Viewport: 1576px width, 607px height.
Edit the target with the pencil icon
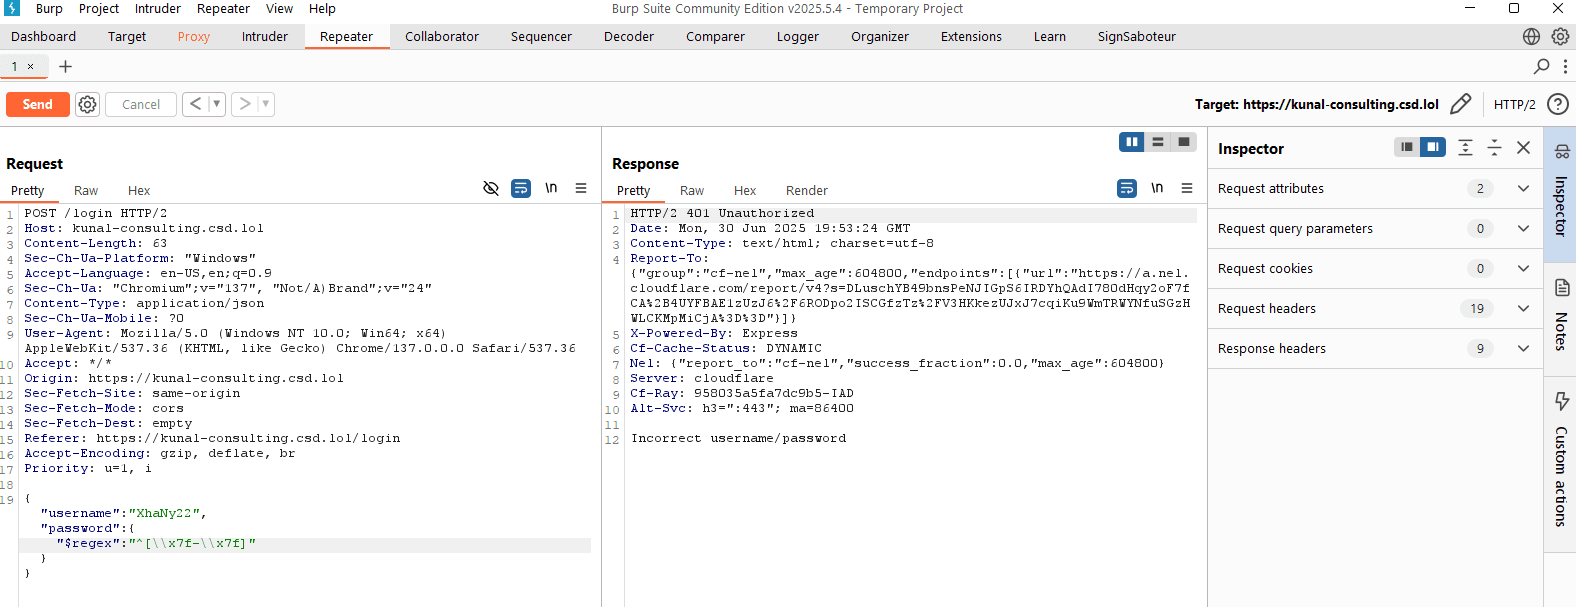pyautogui.click(x=1460, y=104)
